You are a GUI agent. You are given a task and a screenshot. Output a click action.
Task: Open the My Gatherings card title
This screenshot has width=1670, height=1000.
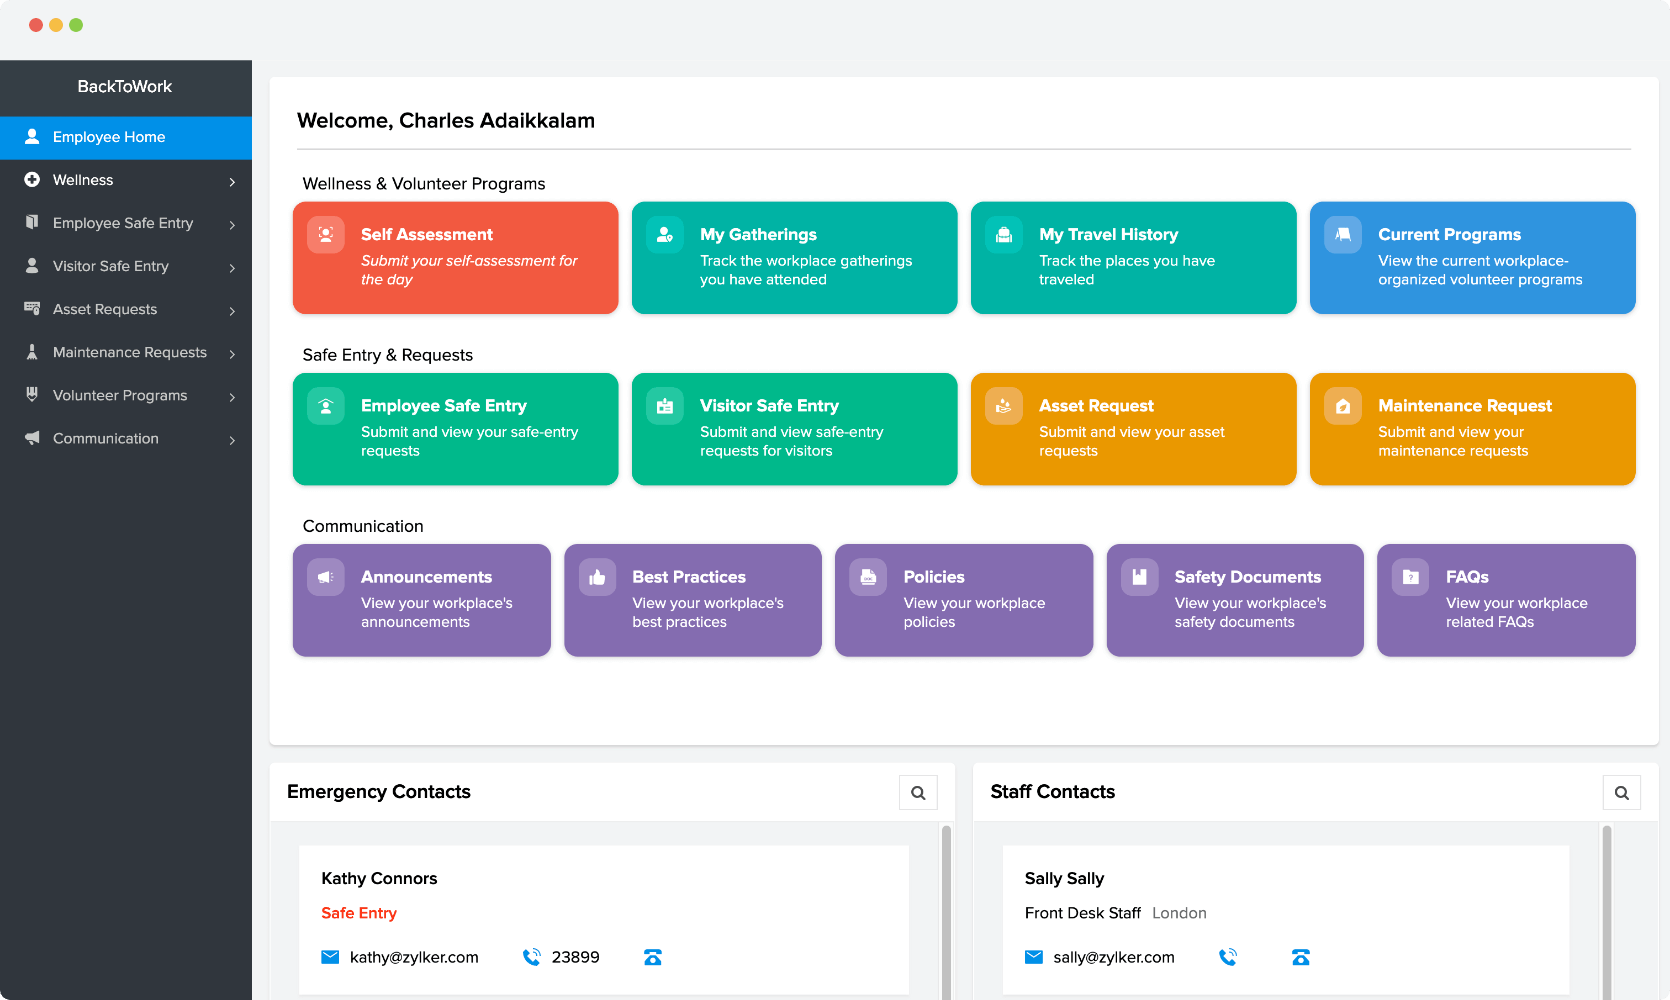pyautogui.click(x=758, y=234)
